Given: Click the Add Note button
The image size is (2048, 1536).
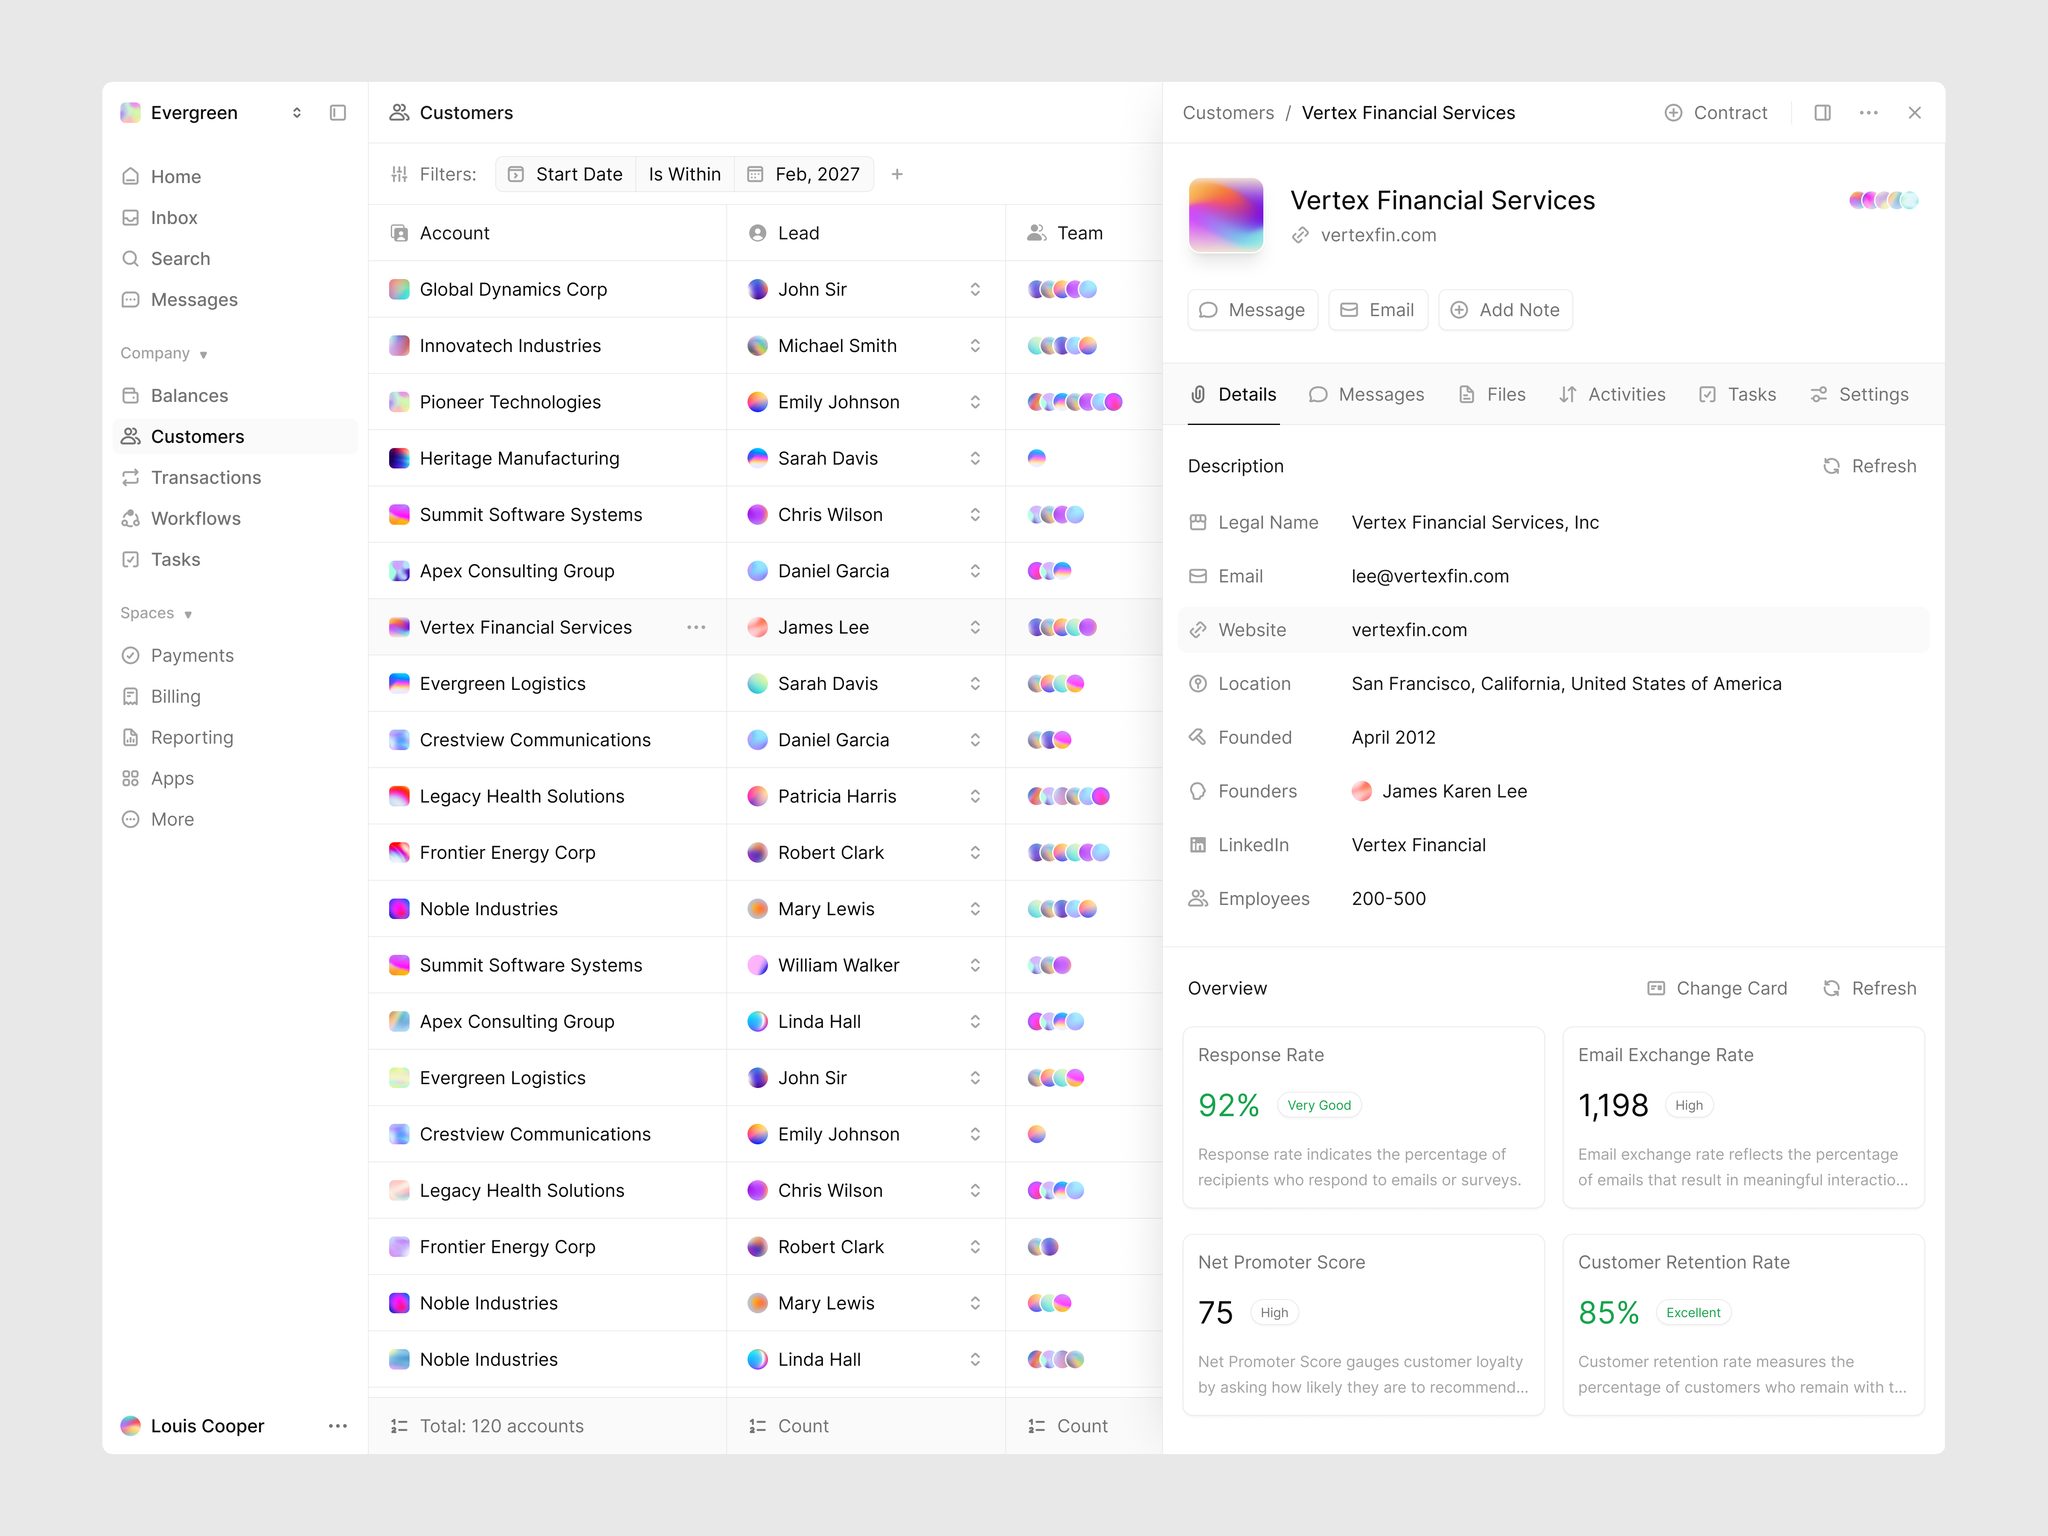Looking at the screenshot, I should (1506, 311).
